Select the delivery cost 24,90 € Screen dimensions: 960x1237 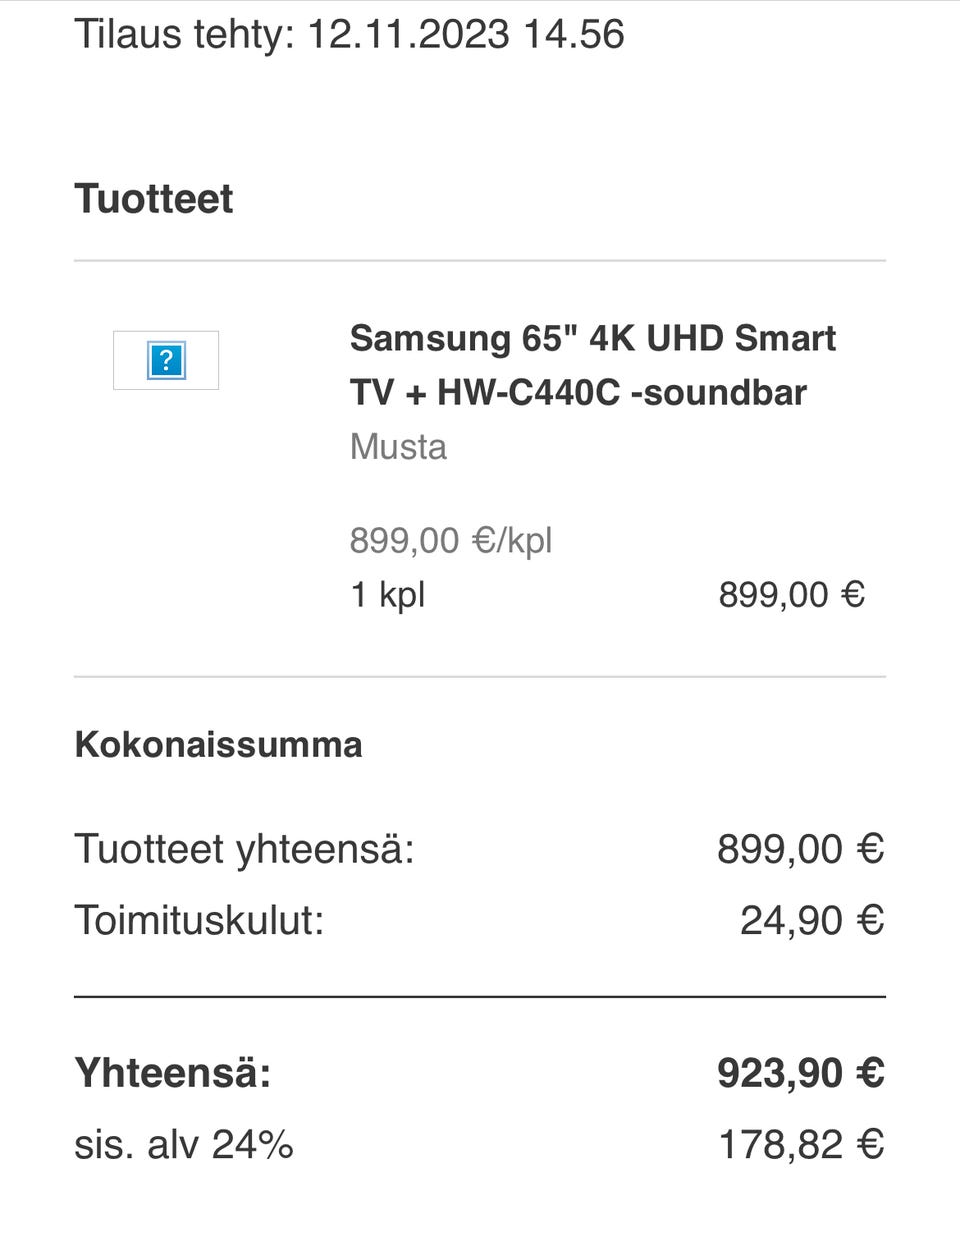(811, 920)
